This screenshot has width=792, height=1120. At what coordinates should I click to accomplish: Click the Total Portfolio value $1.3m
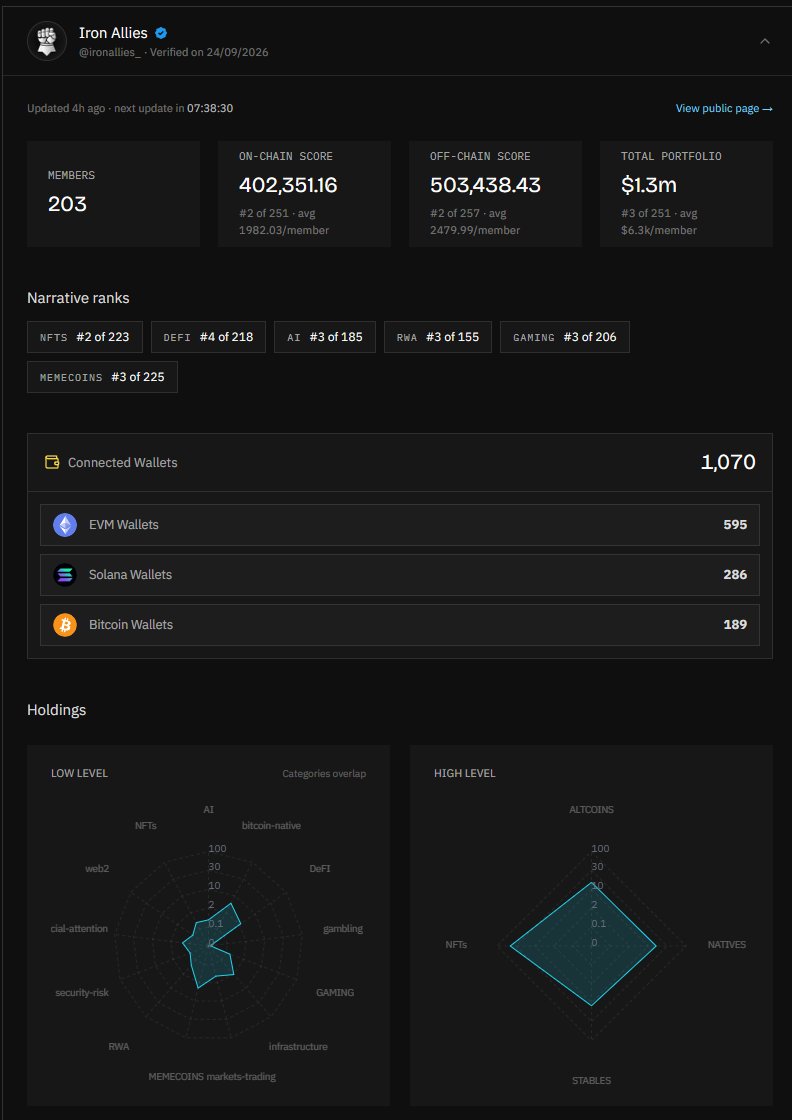648,186
